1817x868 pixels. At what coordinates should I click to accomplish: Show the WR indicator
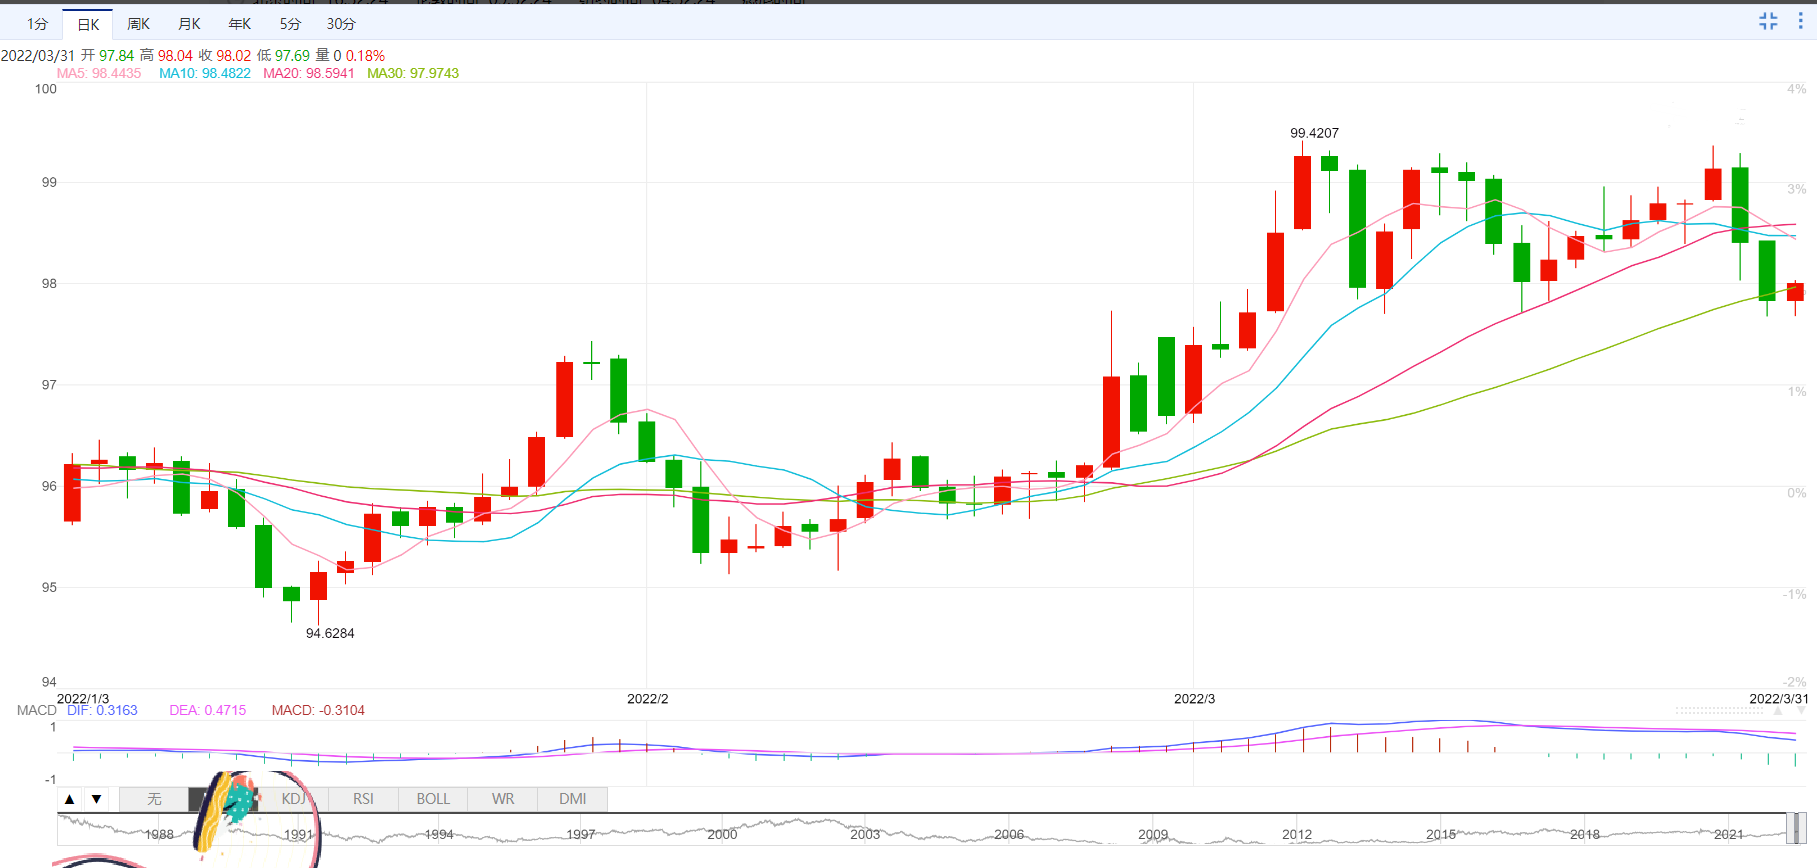pyautogui.click(x=503, y=799)
